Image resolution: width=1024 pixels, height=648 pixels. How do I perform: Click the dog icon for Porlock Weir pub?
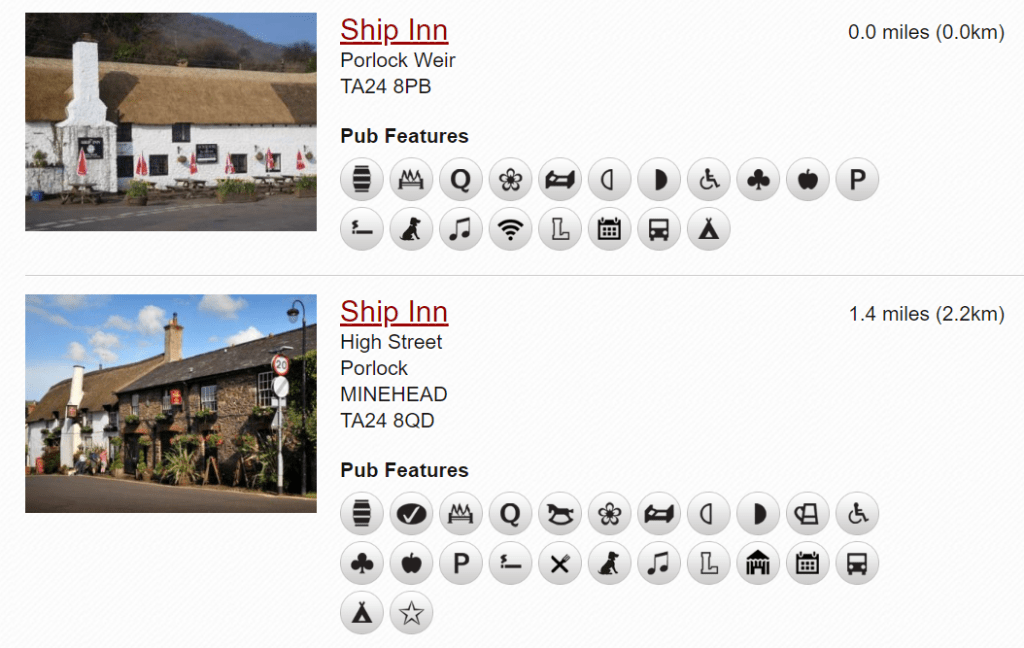point(411,229)
